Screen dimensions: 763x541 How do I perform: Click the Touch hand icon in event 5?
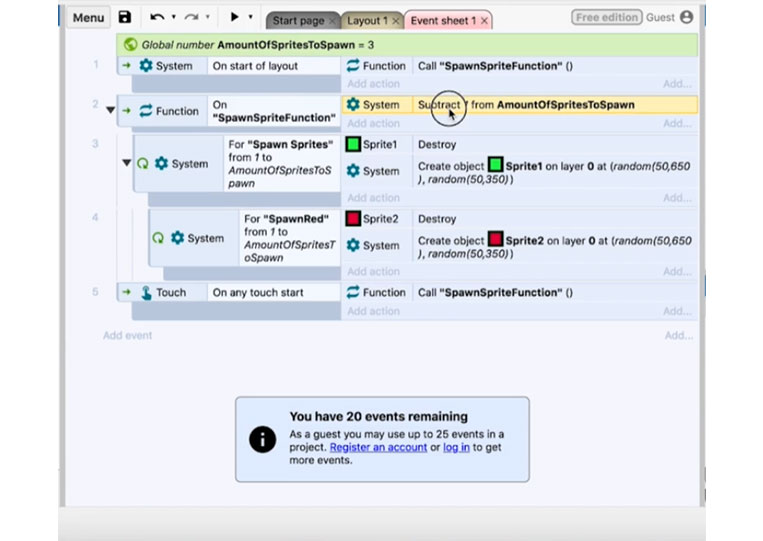click(x=146, y=292)
